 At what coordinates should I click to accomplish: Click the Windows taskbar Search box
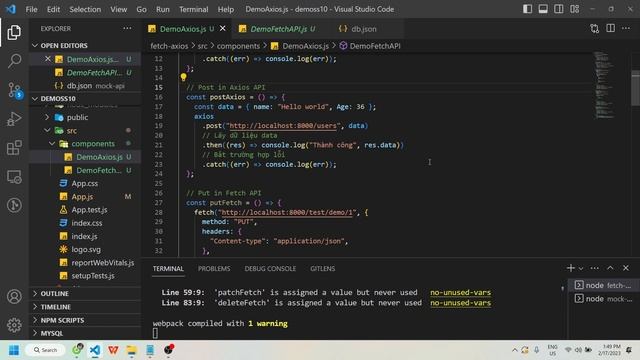tap(46, 350)
